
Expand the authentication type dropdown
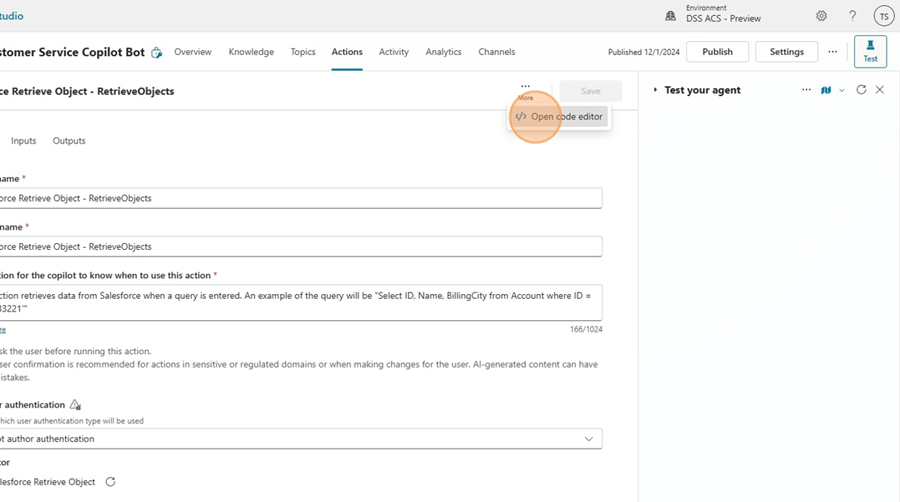click(588, 439)
